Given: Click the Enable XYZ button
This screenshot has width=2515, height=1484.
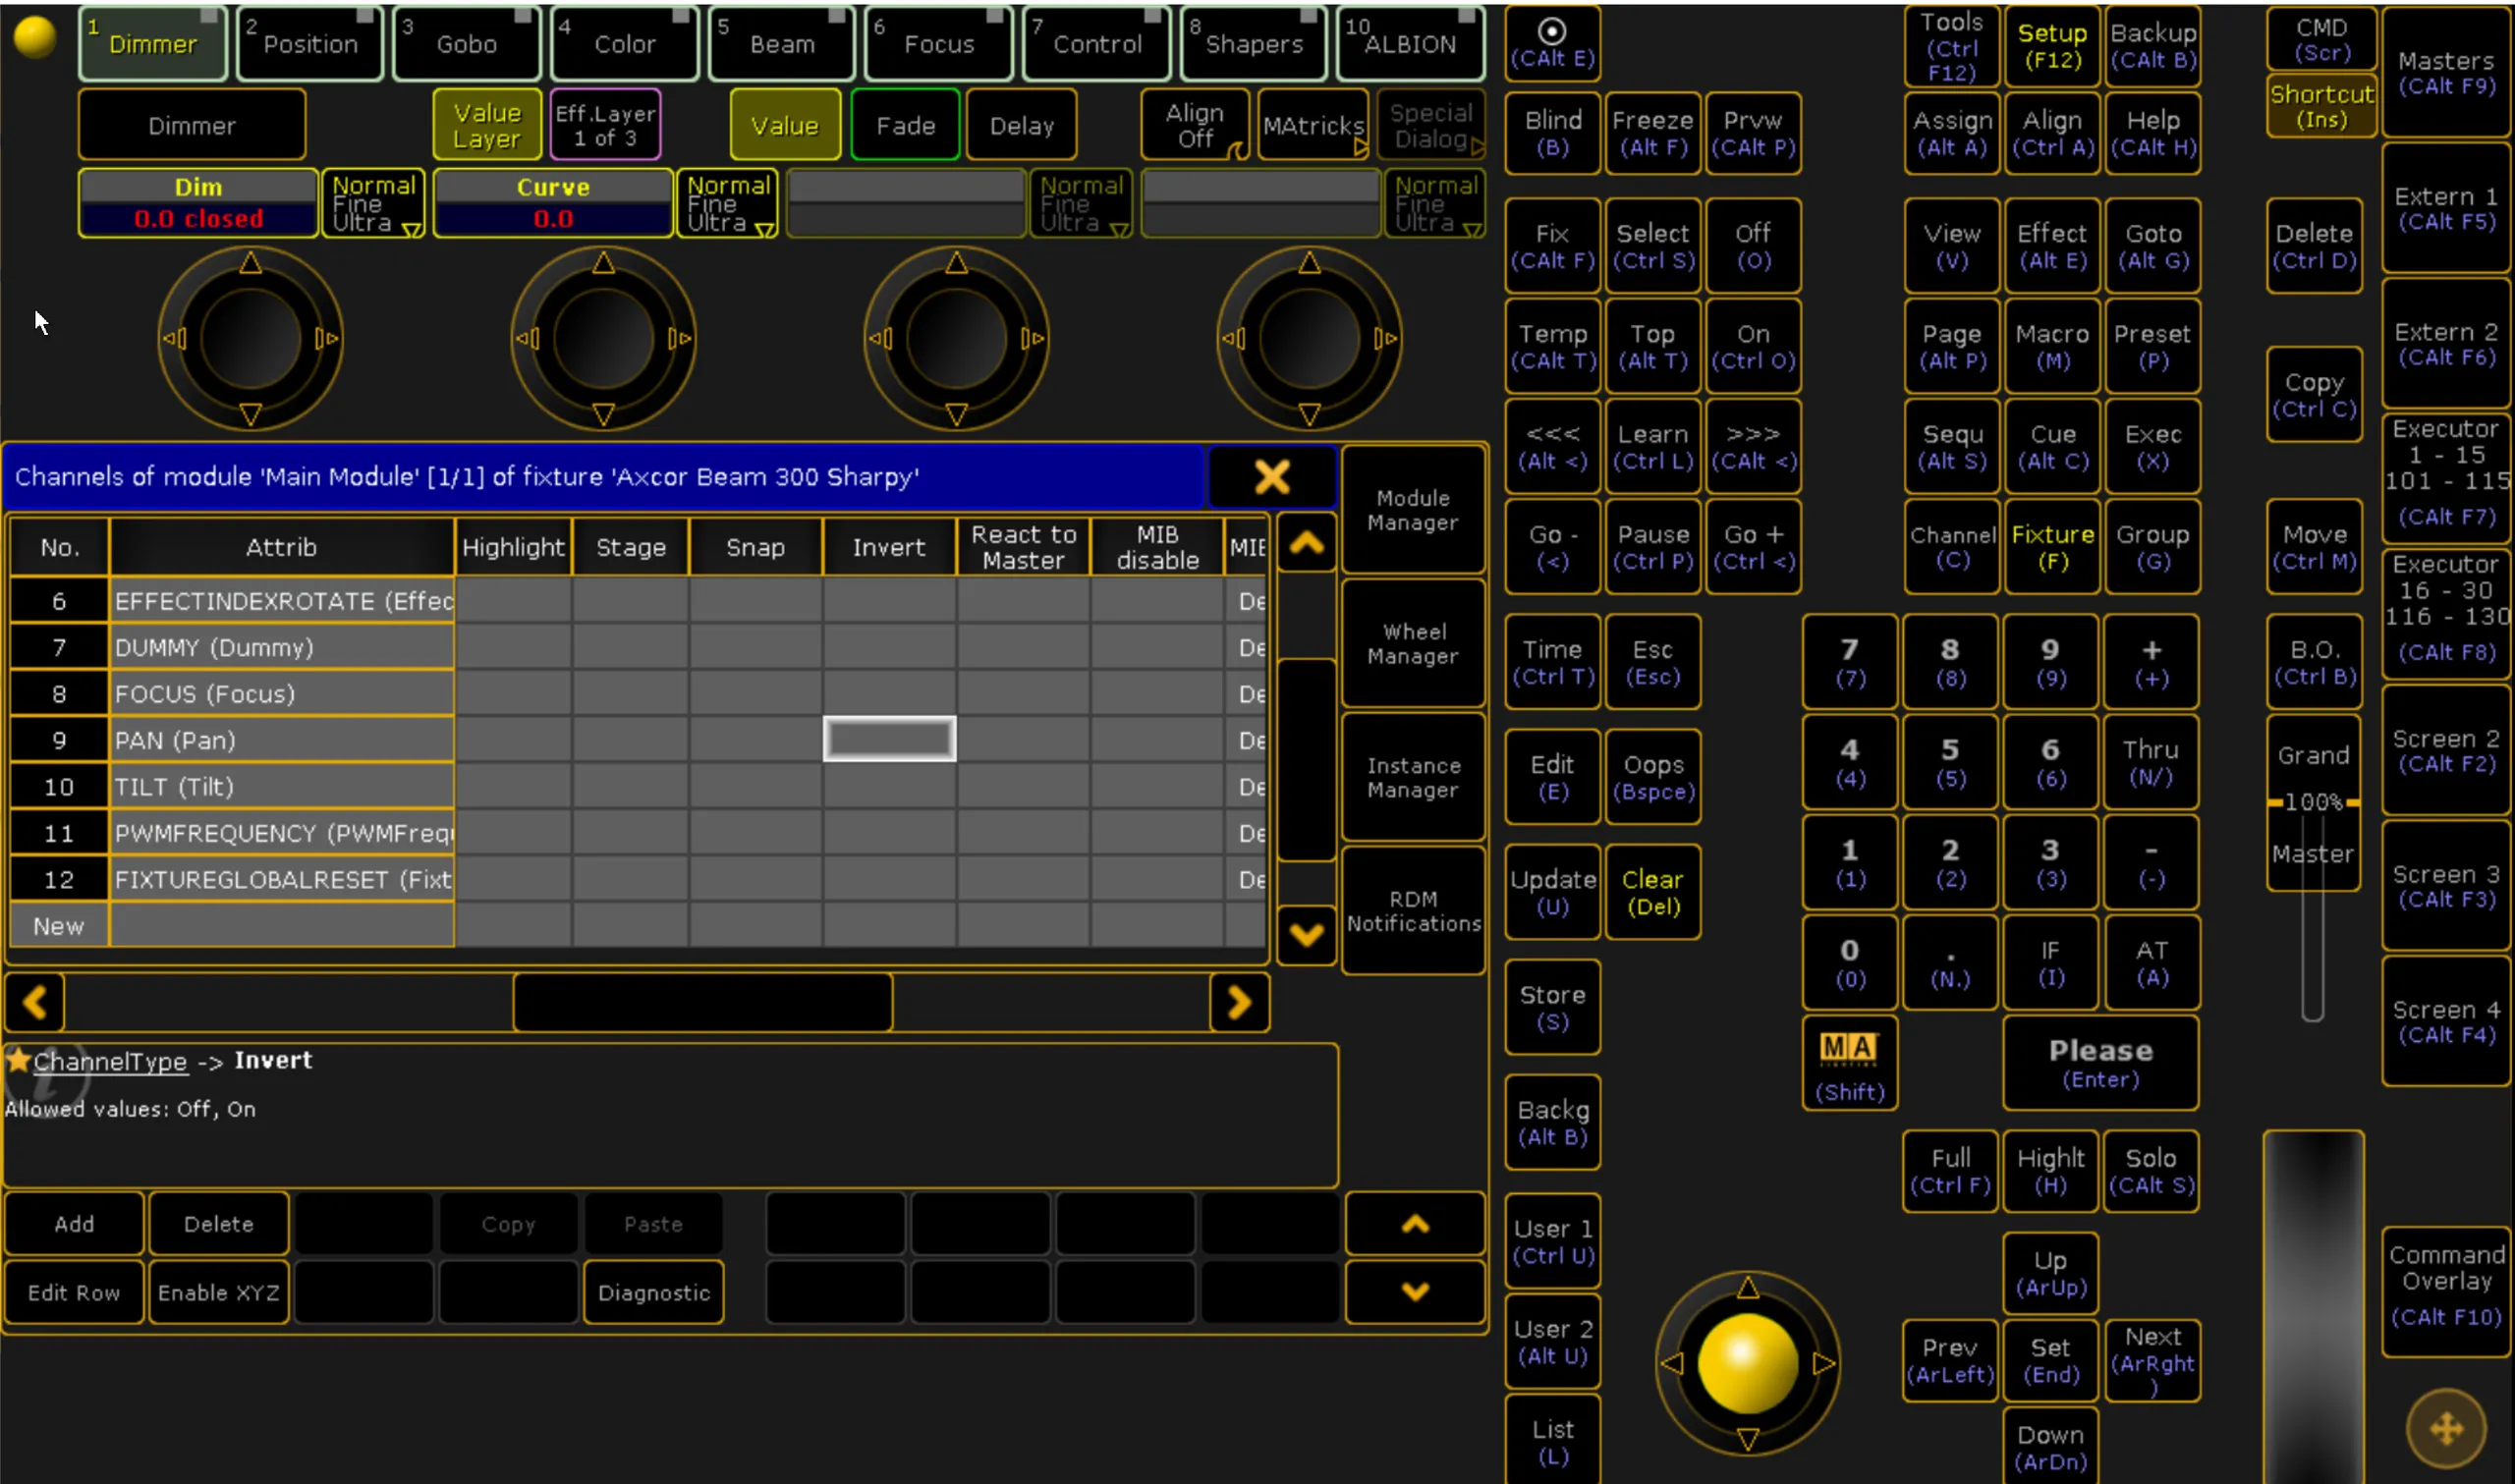Looking at the screenshot, I should coord(219,1292).
